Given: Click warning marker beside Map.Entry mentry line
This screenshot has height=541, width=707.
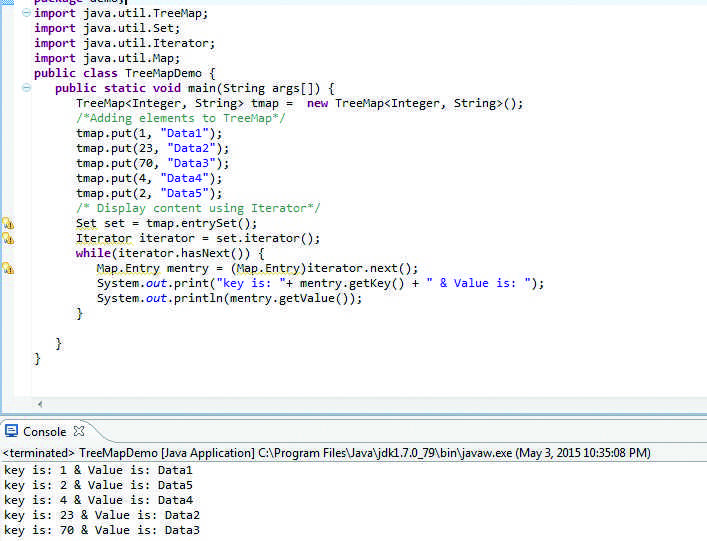Looking at the screenshot, I should click(8, 268).
